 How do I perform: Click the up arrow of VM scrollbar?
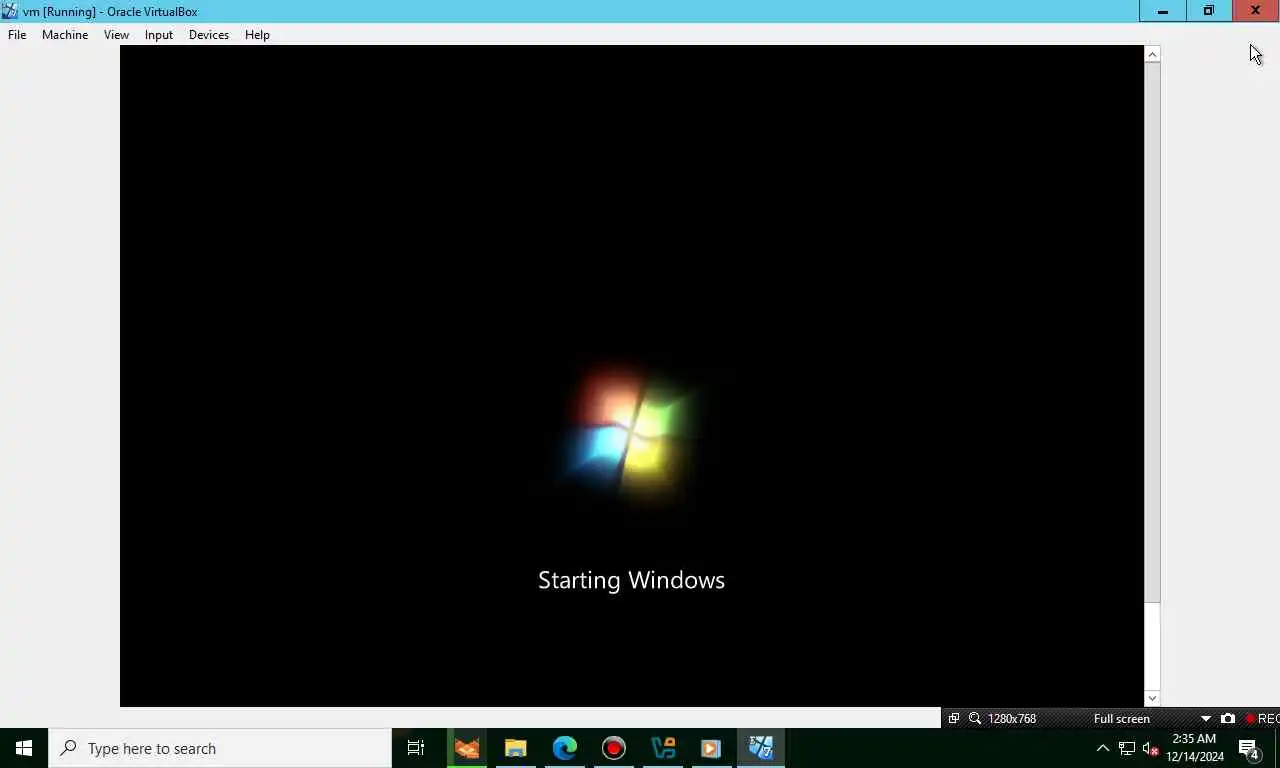pos(1152,54)
